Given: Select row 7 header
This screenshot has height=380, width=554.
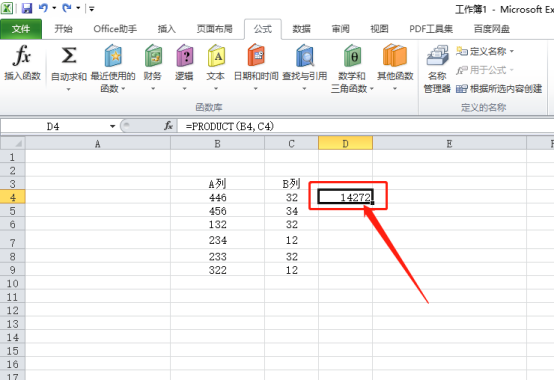Looking at the screenshot, I should (13, 240).
